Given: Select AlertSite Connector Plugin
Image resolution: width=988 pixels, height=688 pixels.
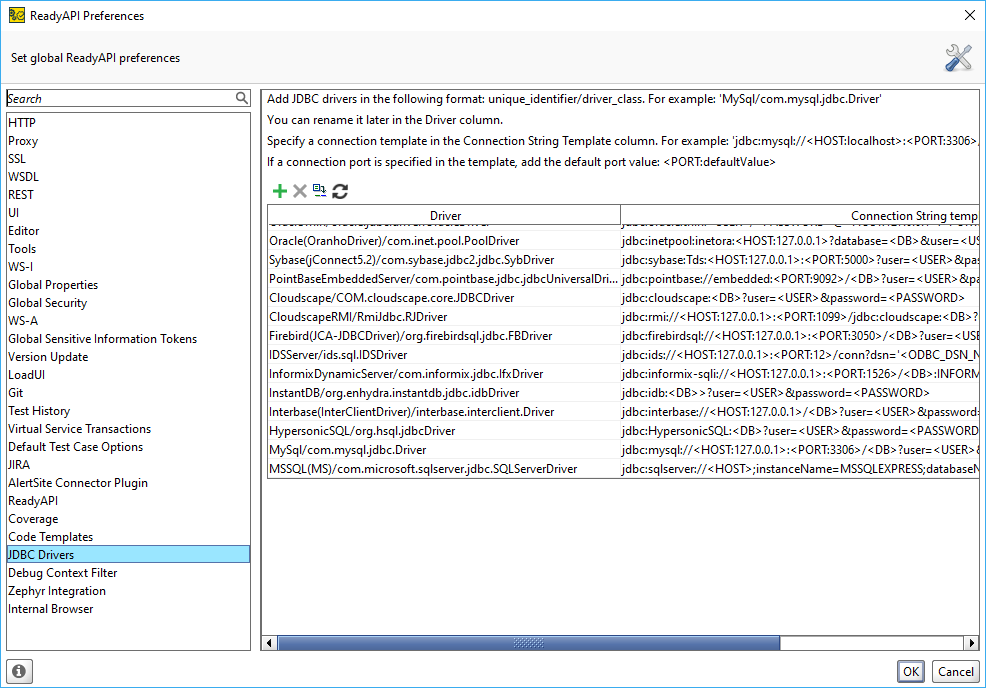Looking at the screenshot, I should pos(129,483).
